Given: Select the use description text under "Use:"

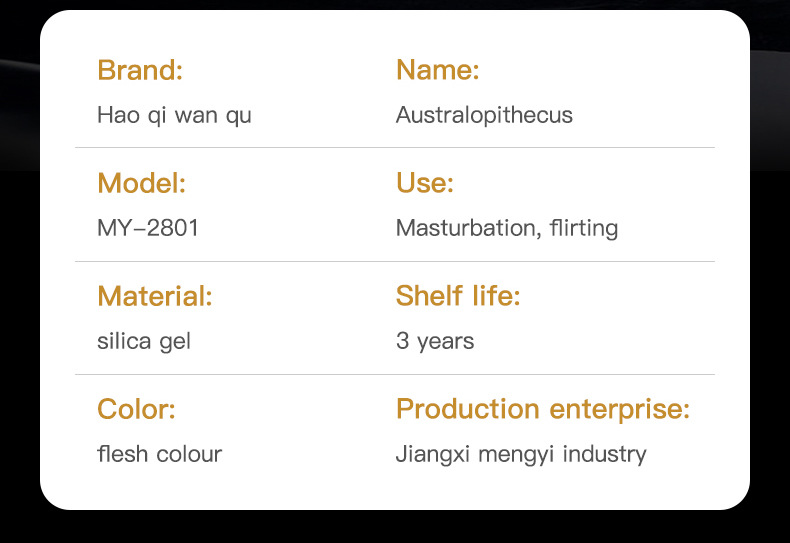Looking at the screenshot, I should click(x=507, y=228).
